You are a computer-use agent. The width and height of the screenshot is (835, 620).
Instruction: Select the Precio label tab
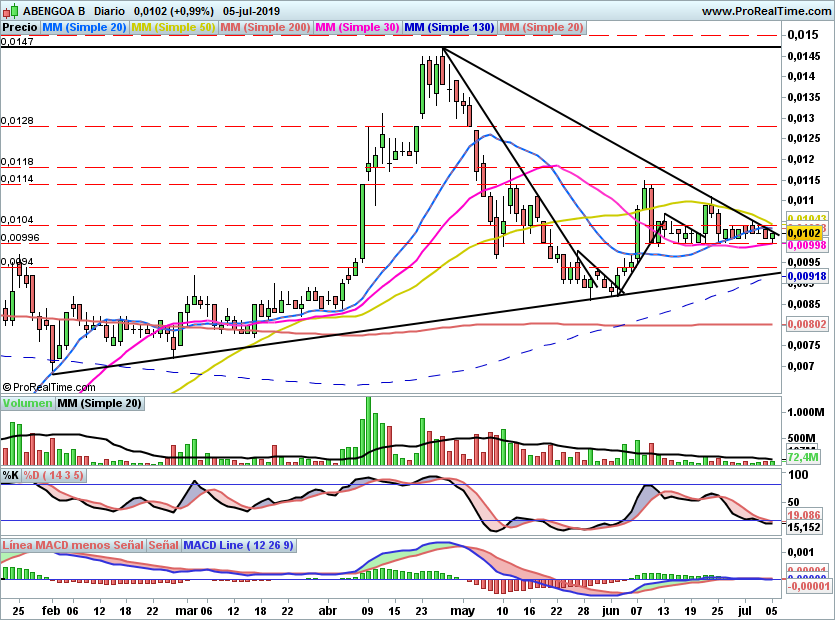(20, 28)
